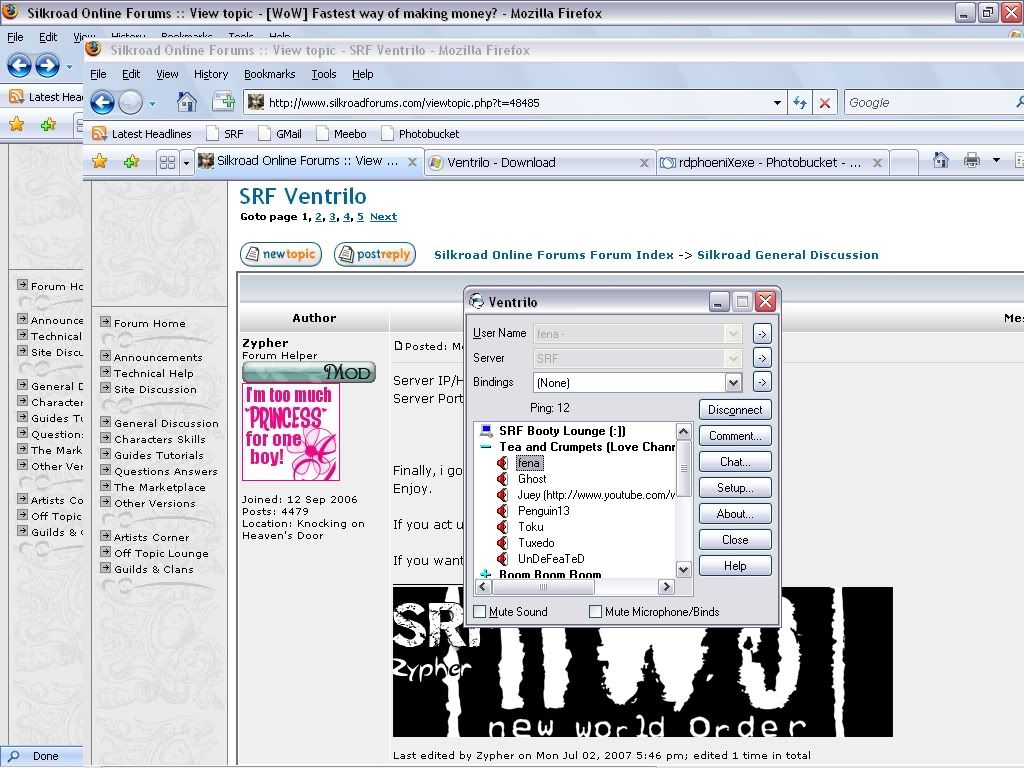The height and width of the screenshot is (768, 1024).
Task: Click the Disconnect button in Ventrilo
Action: [735, 410]
